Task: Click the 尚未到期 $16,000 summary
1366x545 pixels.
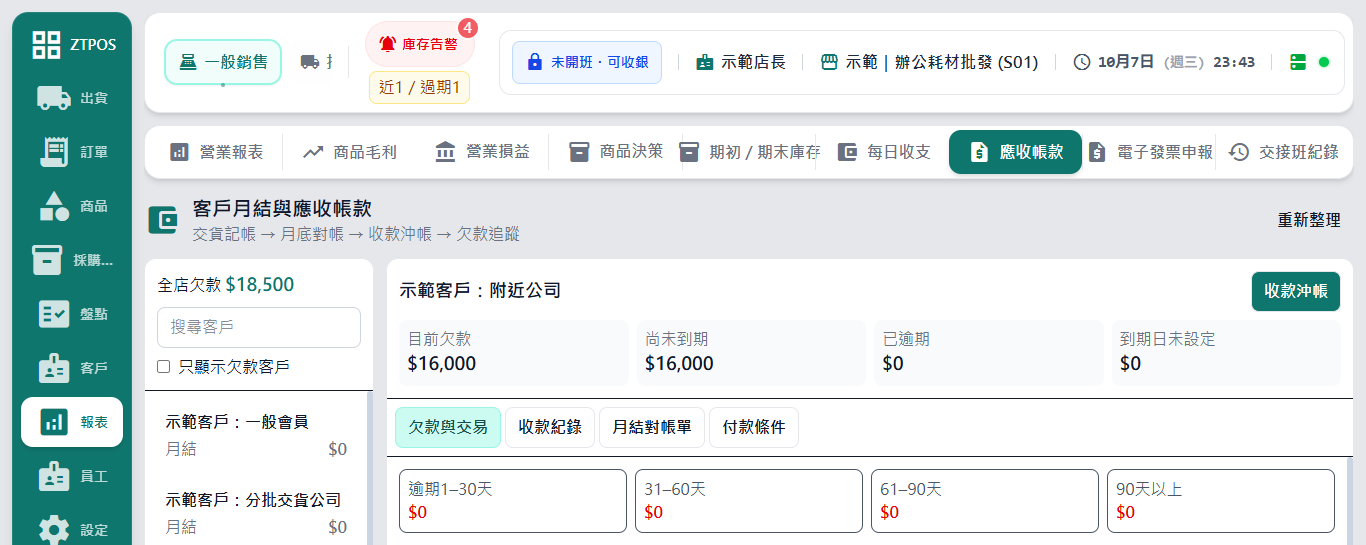Action: tap(751, 352)
